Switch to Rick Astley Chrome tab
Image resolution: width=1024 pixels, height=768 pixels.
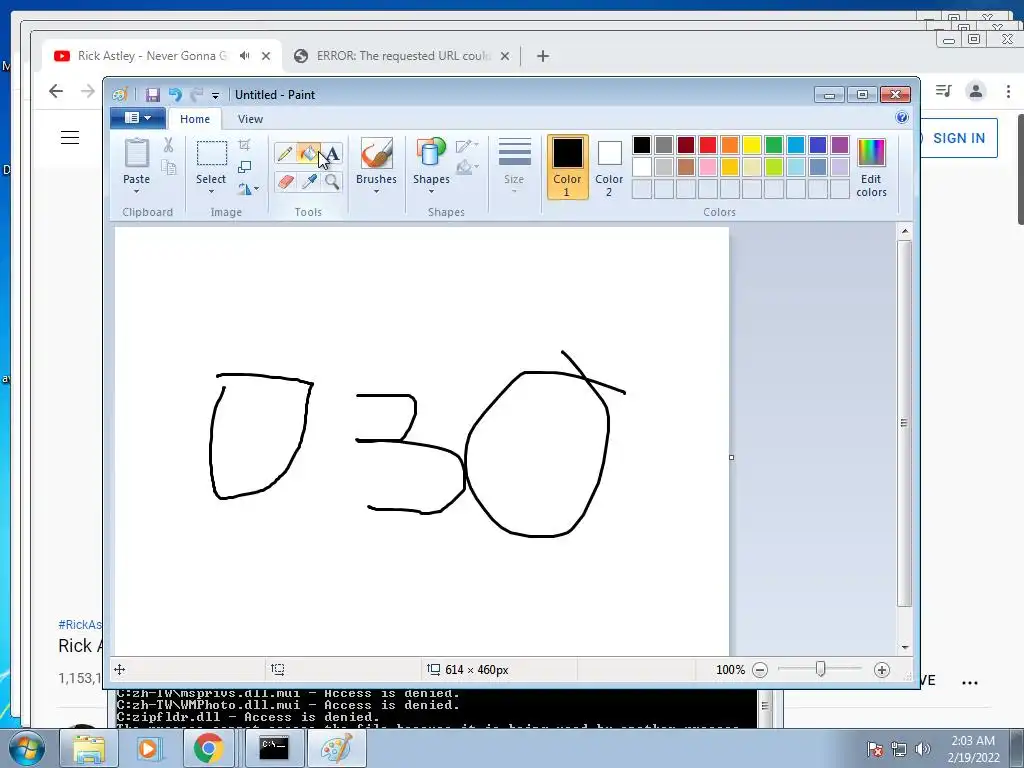click(152, 56)
